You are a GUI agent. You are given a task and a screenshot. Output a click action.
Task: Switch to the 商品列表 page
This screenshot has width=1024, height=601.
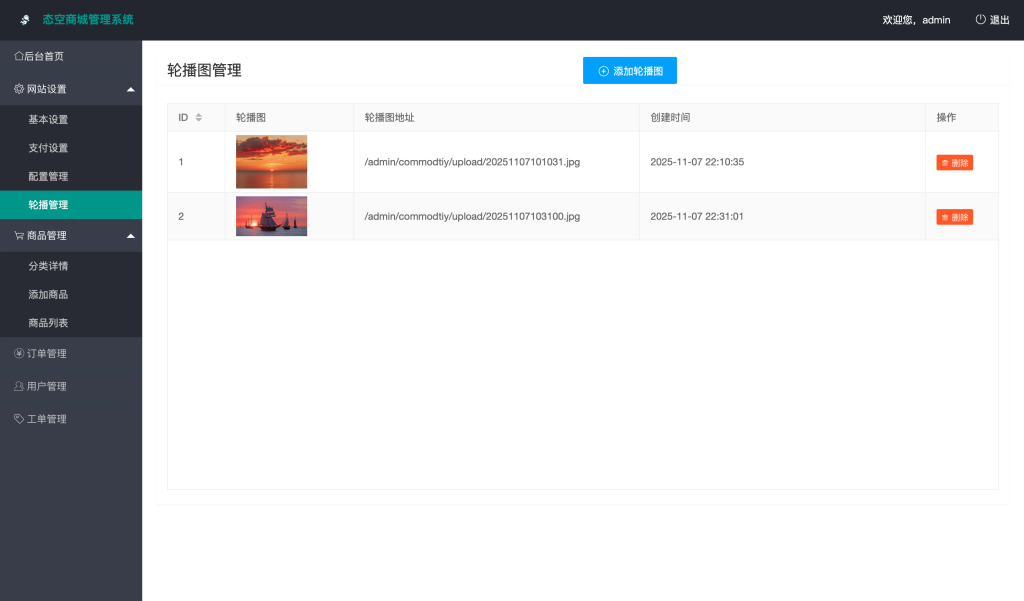(48, 322)
